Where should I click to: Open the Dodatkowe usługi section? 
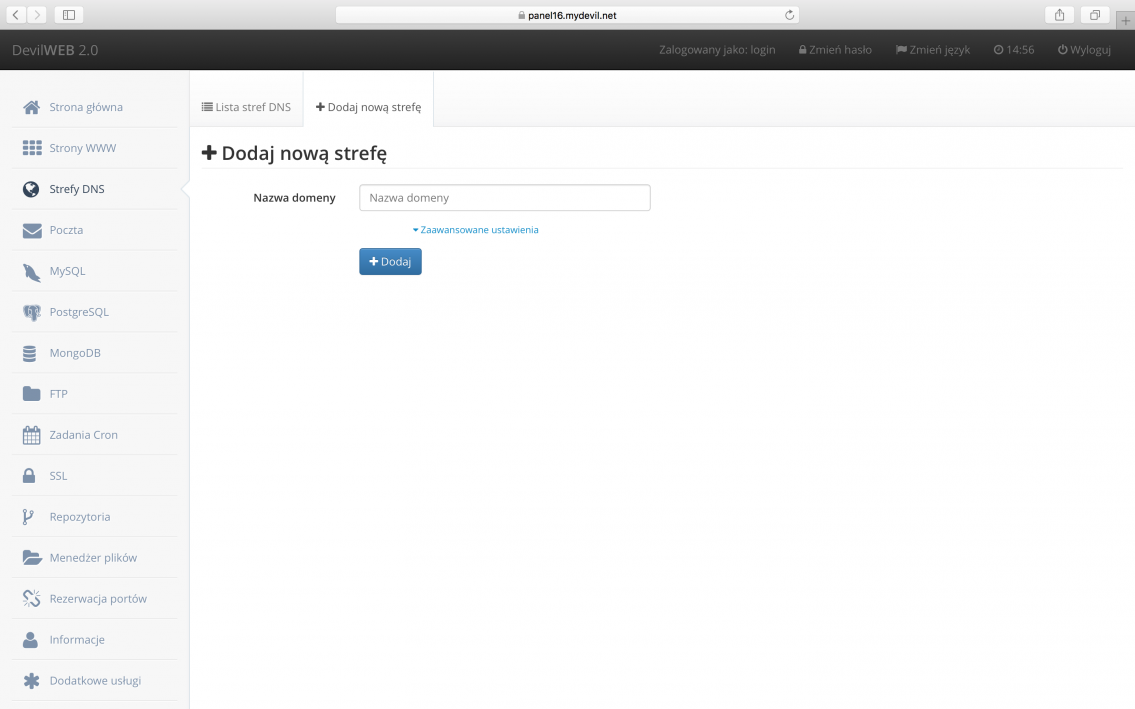[95, 680]
